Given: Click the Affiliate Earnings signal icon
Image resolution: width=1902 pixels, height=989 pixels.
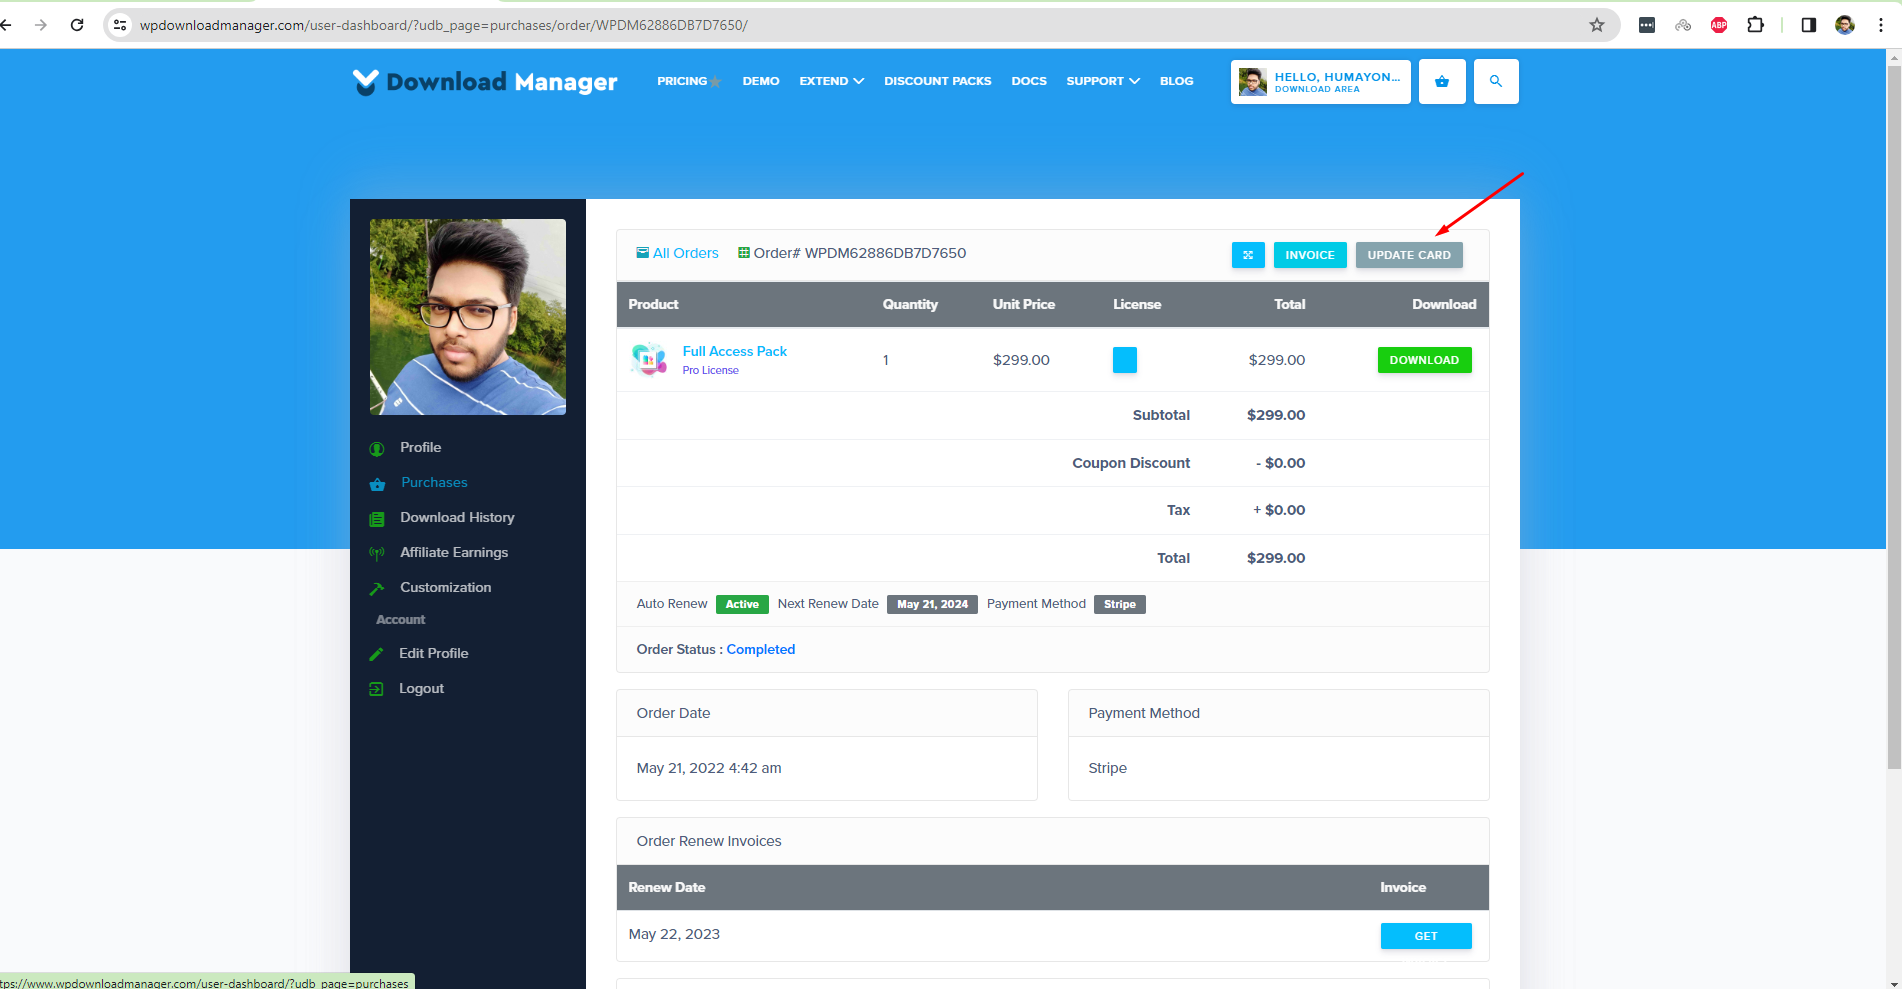Looking at the screenshot, I should [377, 553].
